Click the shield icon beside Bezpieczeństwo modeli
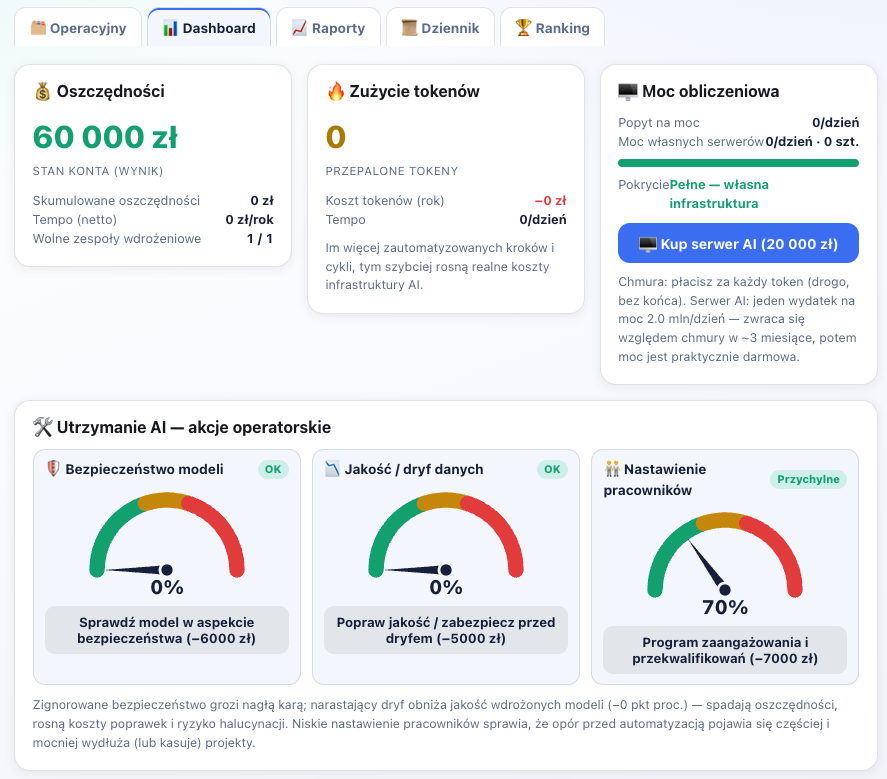 tap(53, 468)
